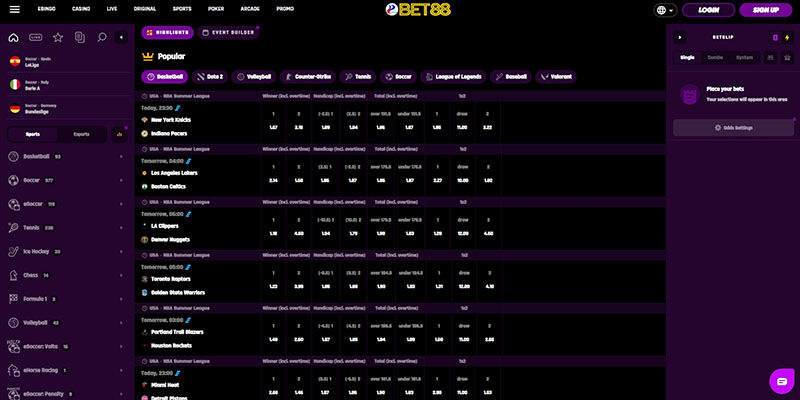Switch to the Sports toggle
Image resolution: width=800 pixels, height=400 pixels.
tap(33, 135)
